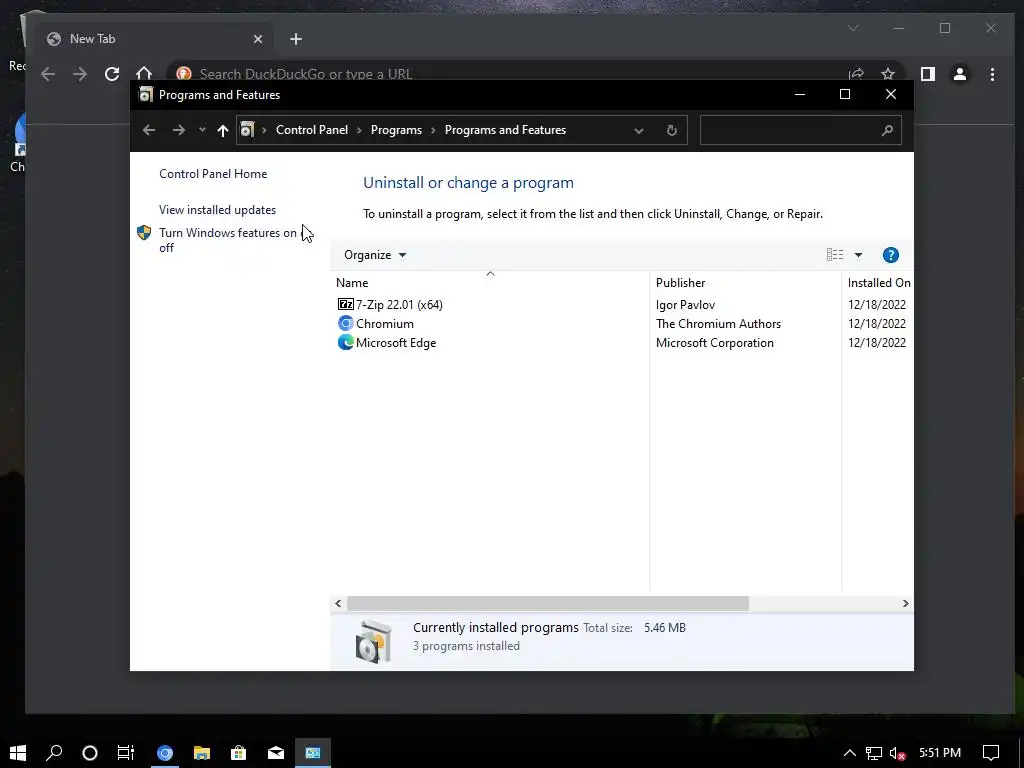Screen dimensions: 1024x768
Task: Open recent locations dropdown arrow
Action: tap(202, 130)
